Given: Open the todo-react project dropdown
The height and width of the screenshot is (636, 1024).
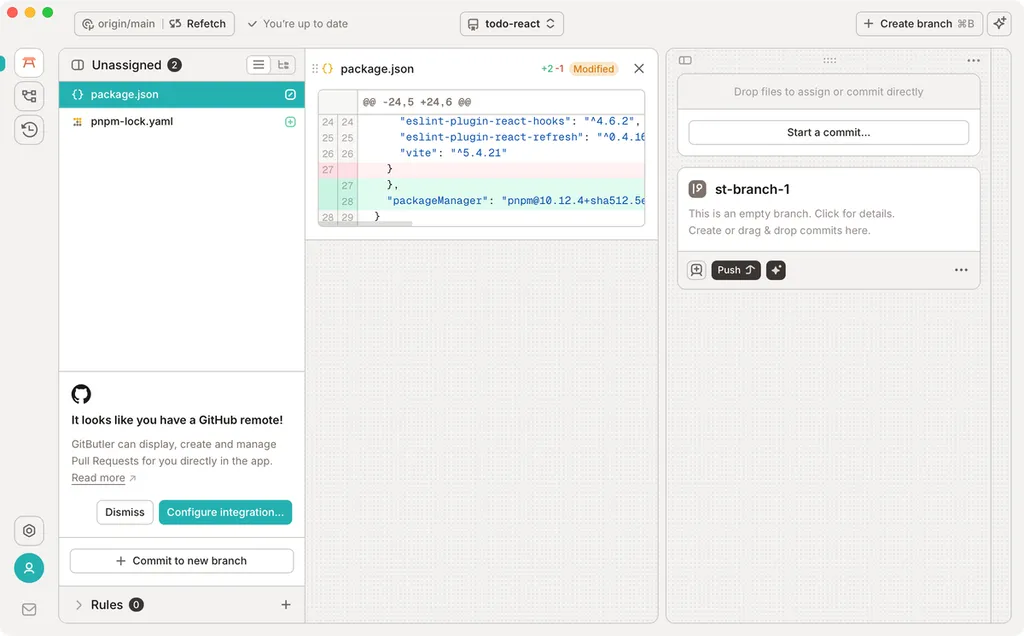Looking at the screenshot, I should pyautogui.click(x=512, y=24).
